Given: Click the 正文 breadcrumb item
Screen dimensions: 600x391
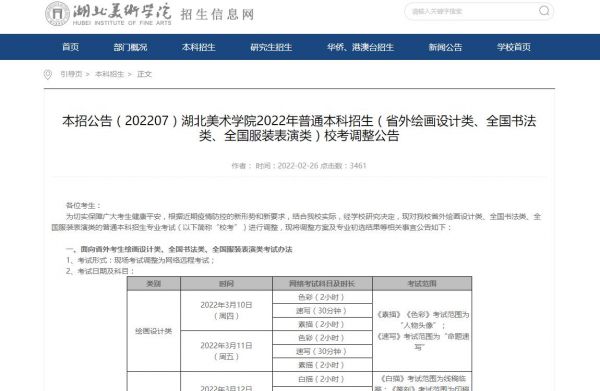Looking at the screenshot, I should 144,74.
